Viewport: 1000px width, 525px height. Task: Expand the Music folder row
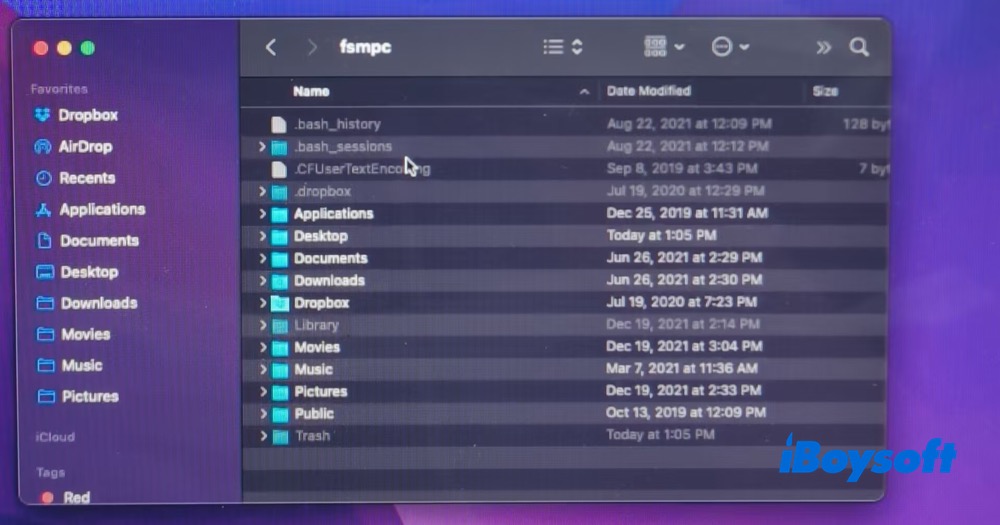pos(263,369)
